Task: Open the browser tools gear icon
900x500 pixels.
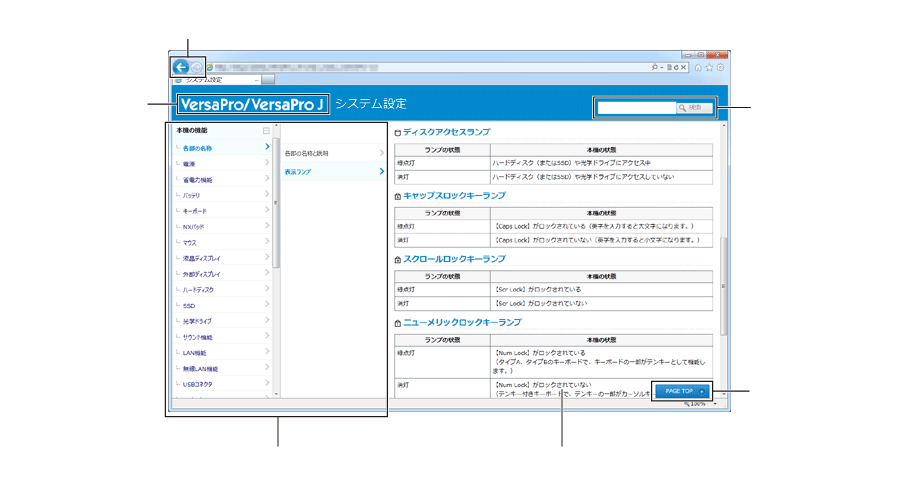Action: [x=719, y=68]
